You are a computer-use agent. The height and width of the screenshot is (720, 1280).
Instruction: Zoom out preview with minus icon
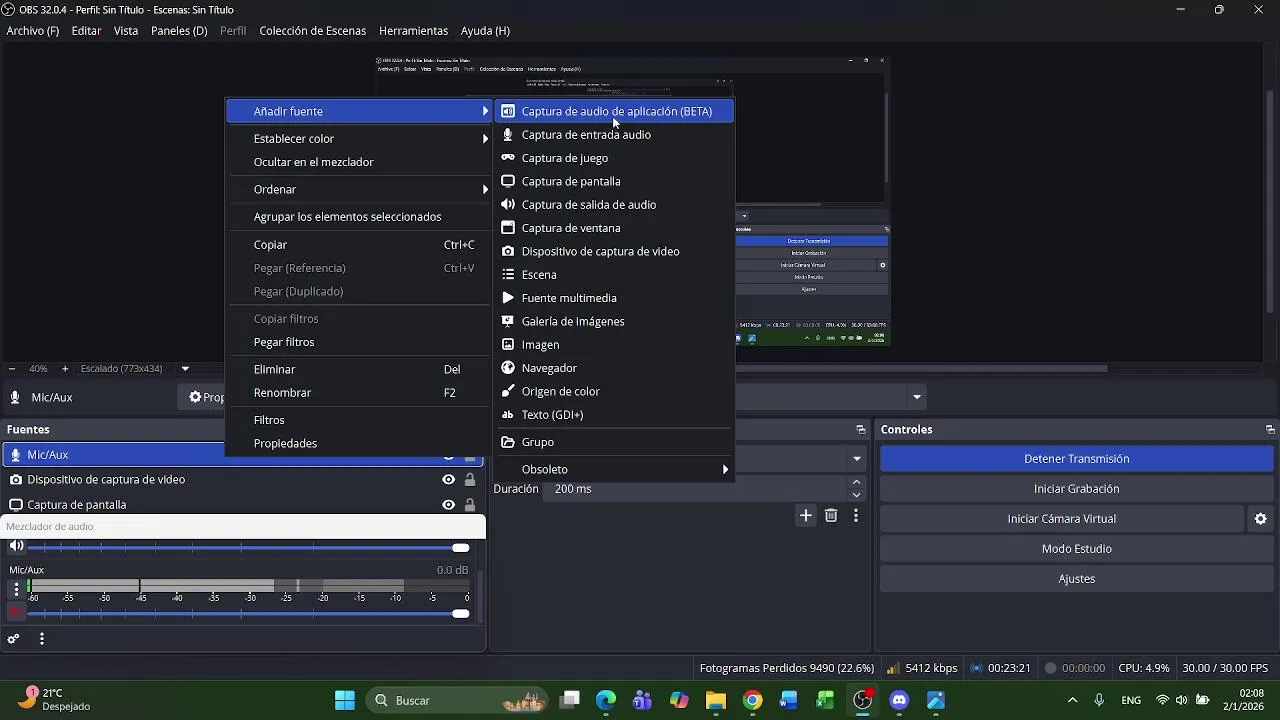[x=11, y=369]
